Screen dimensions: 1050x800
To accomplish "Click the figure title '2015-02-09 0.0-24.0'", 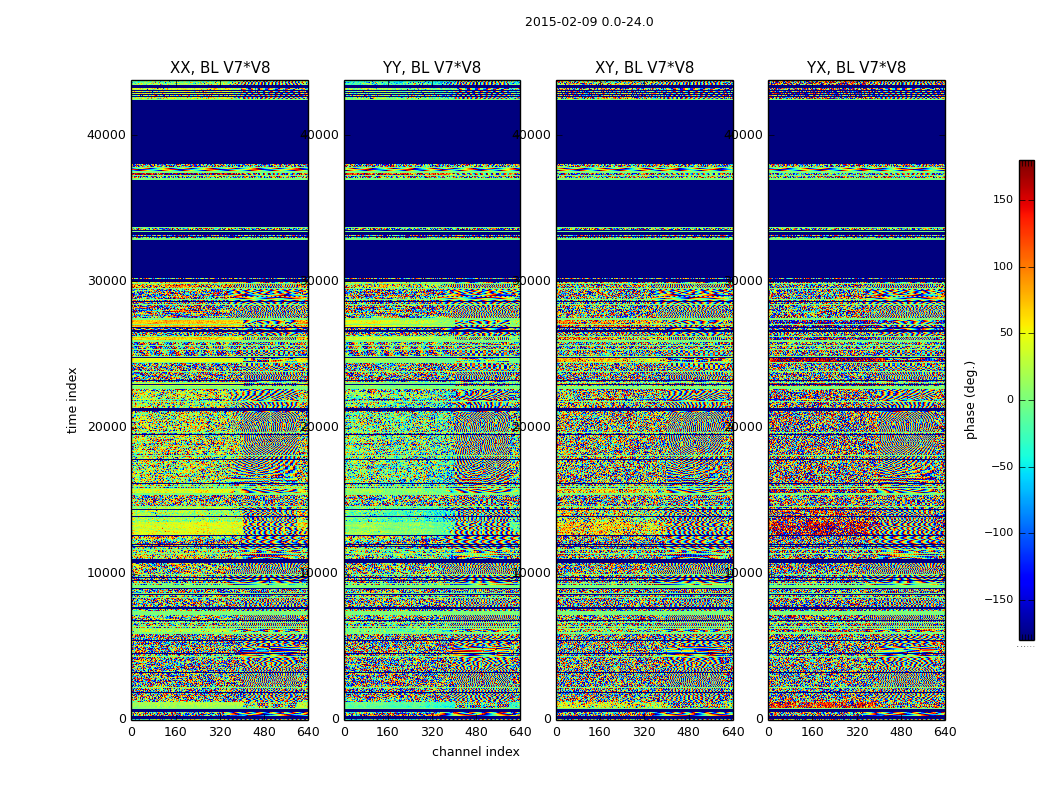I will pos(589,22).
